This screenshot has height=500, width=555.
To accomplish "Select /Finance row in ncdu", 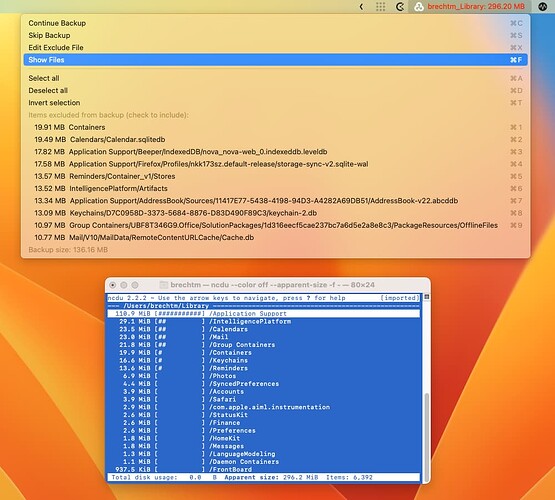I will click(x=264, y=423).
